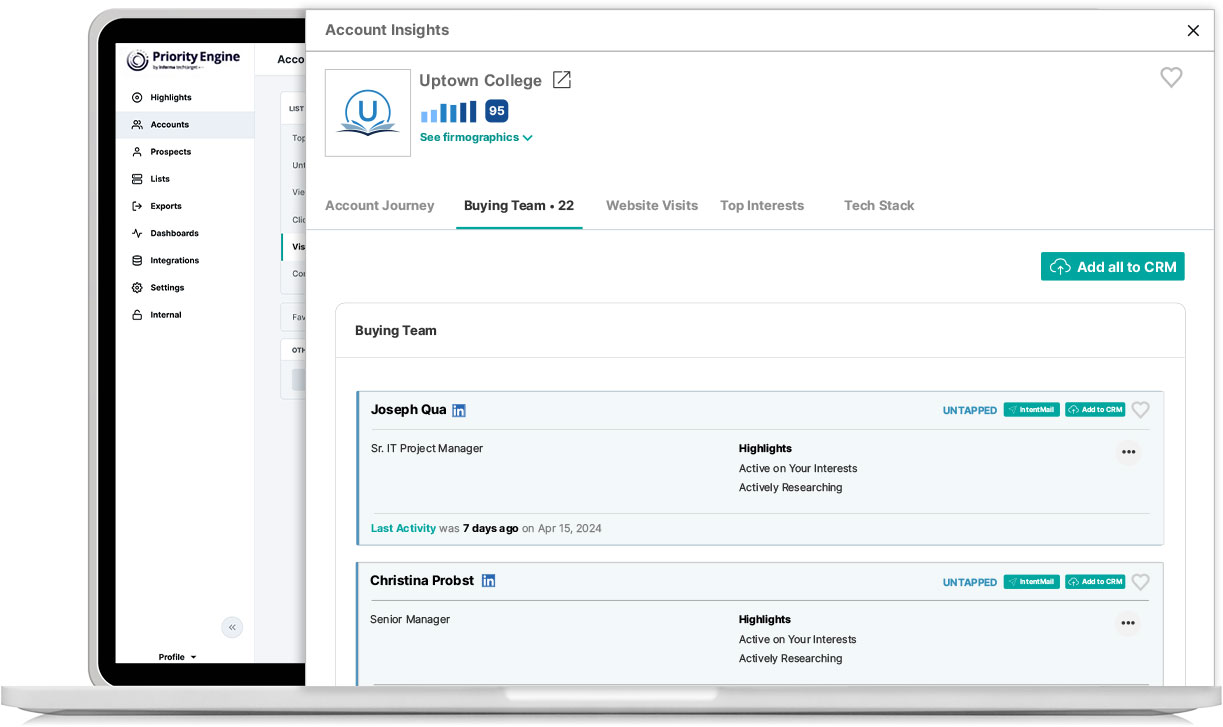Click Christina Probst's UNTAPPED status label
The height and width of the screenshot is (727, 1223).
coord(970,581)
